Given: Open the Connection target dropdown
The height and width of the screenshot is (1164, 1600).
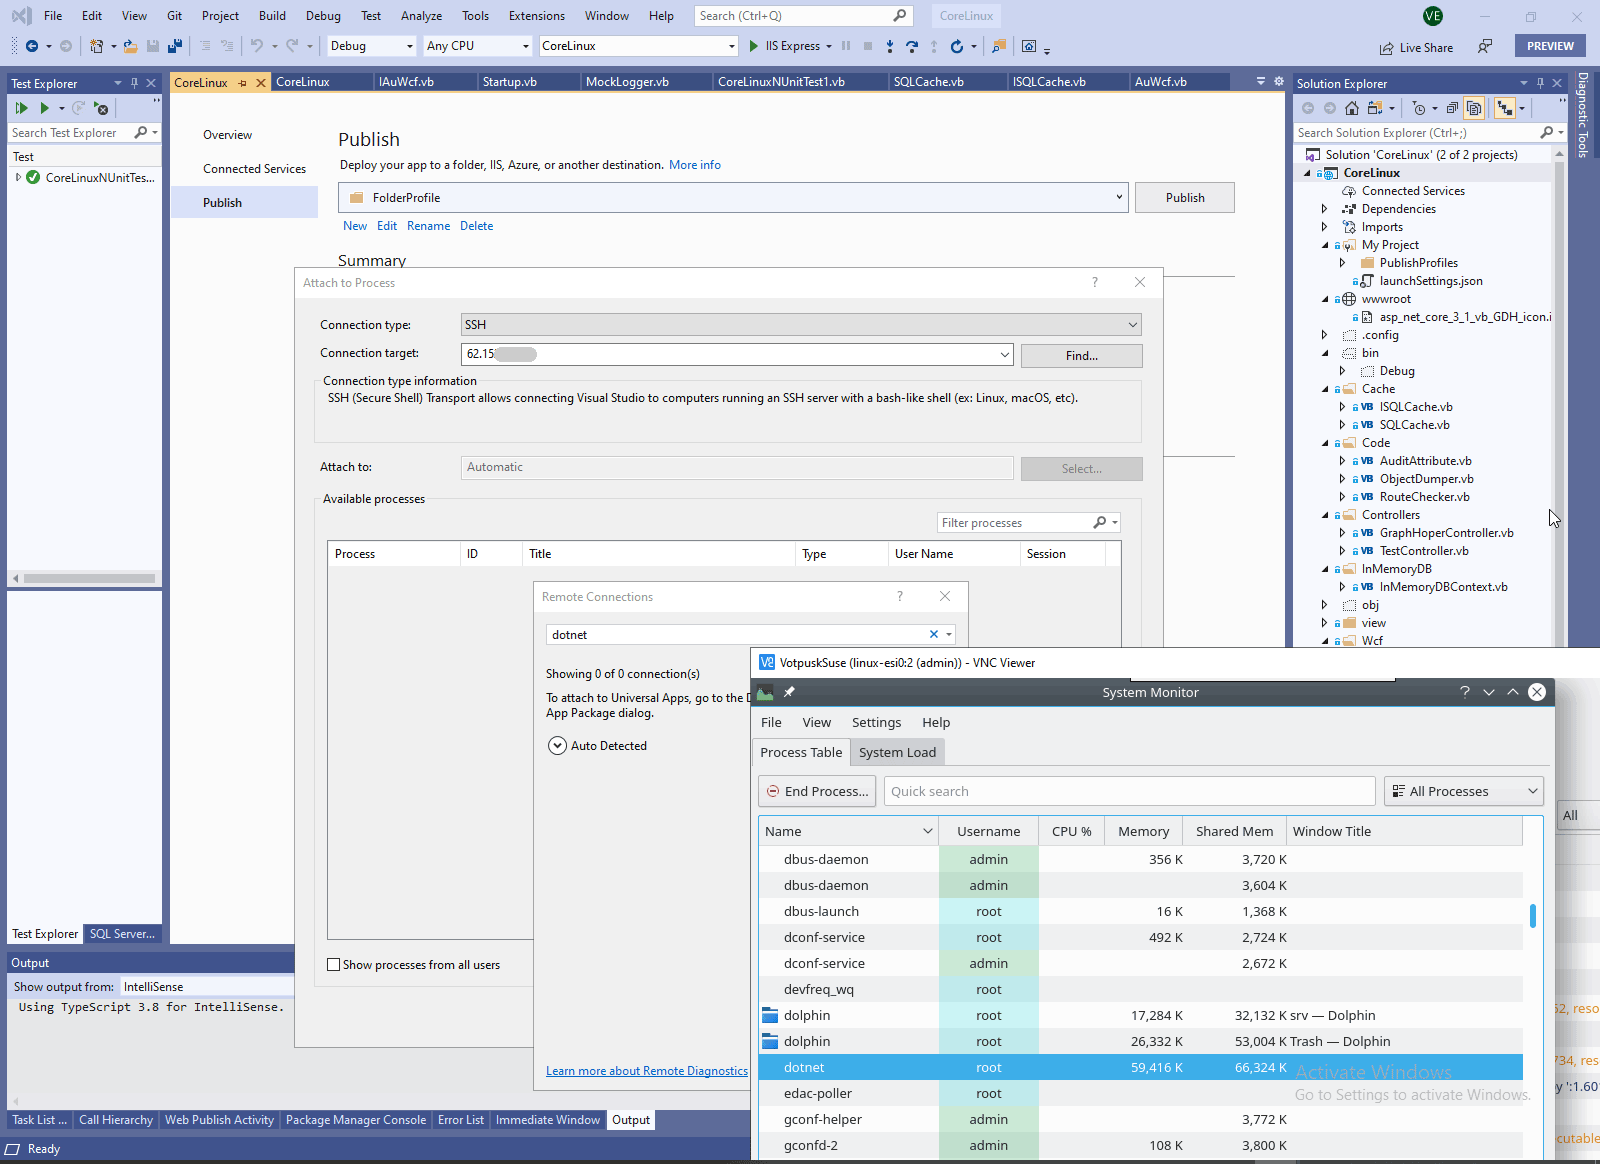Looking at the screenshot, I should click(x=1004, y=354).
